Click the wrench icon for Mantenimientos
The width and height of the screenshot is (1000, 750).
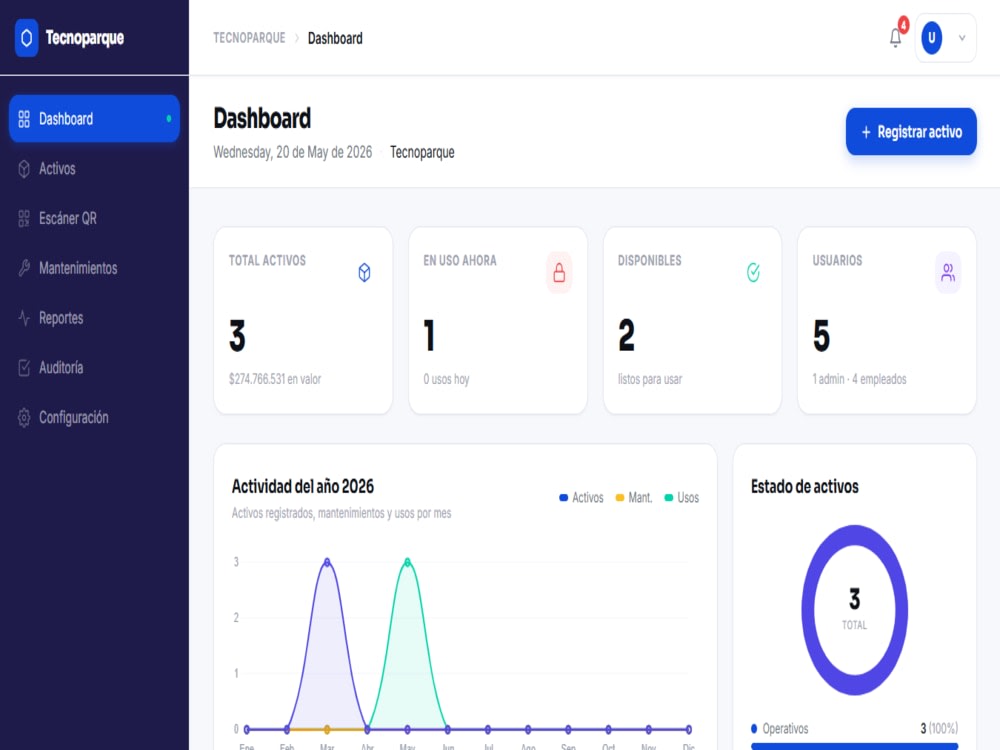[24, 268]
